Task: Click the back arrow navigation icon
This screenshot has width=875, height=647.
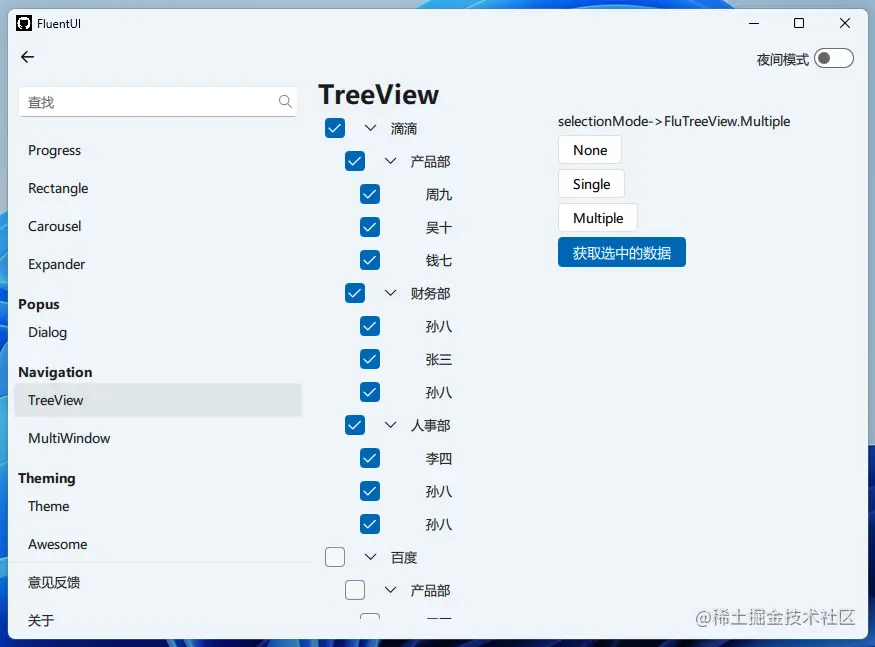Action: pyautogui.click(x=27, y=57)
